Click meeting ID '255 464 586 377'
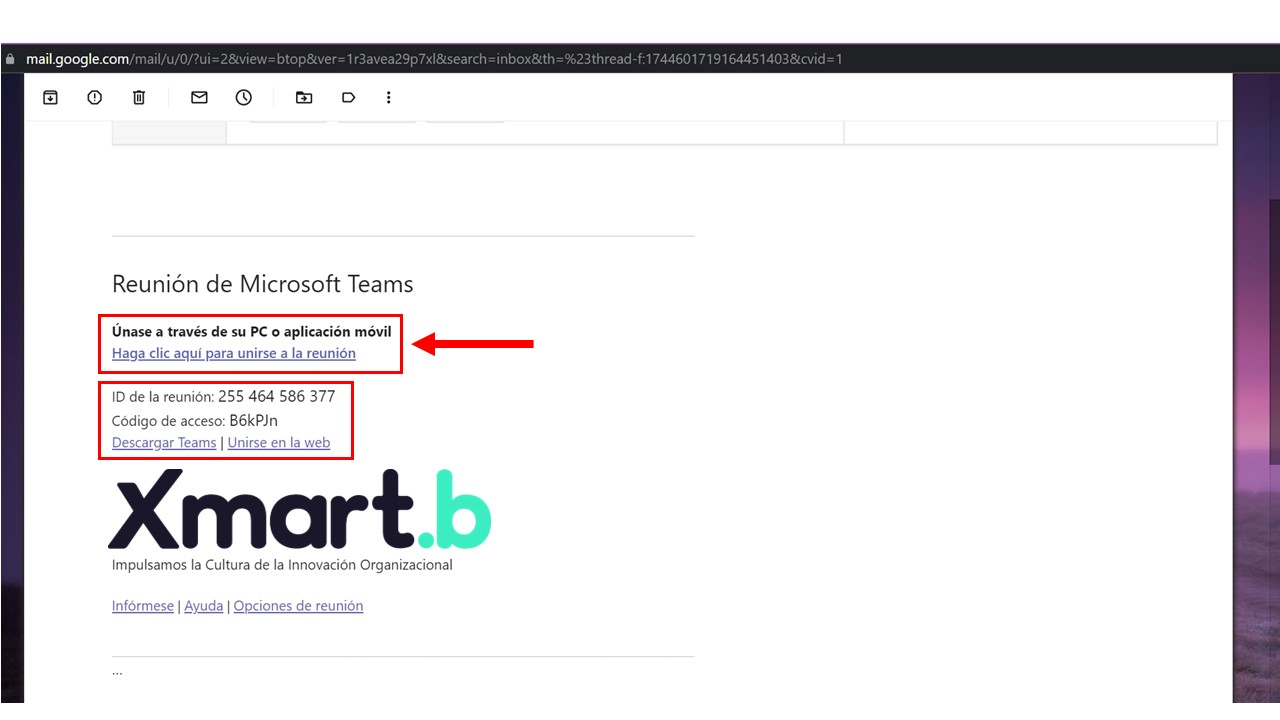Image resolution: width=1280 pixels, height=720 pixels. [277, 396]
